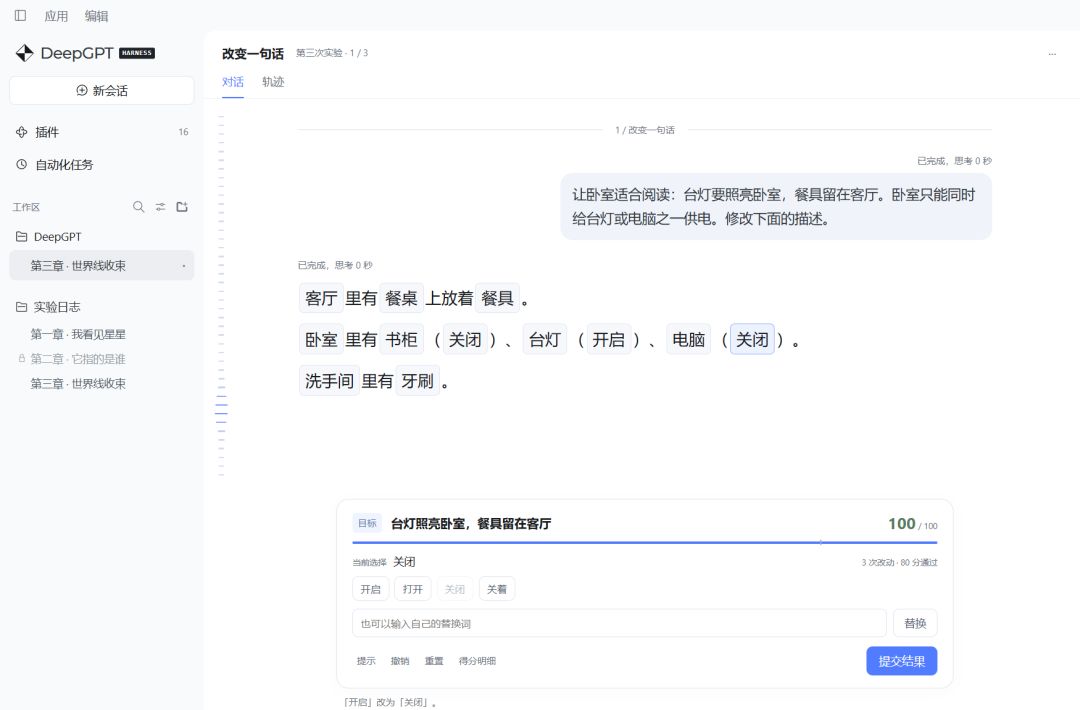Click the lock icon beside 第二章
Viewport: 1080px width, 710px height.
[21, 359]
